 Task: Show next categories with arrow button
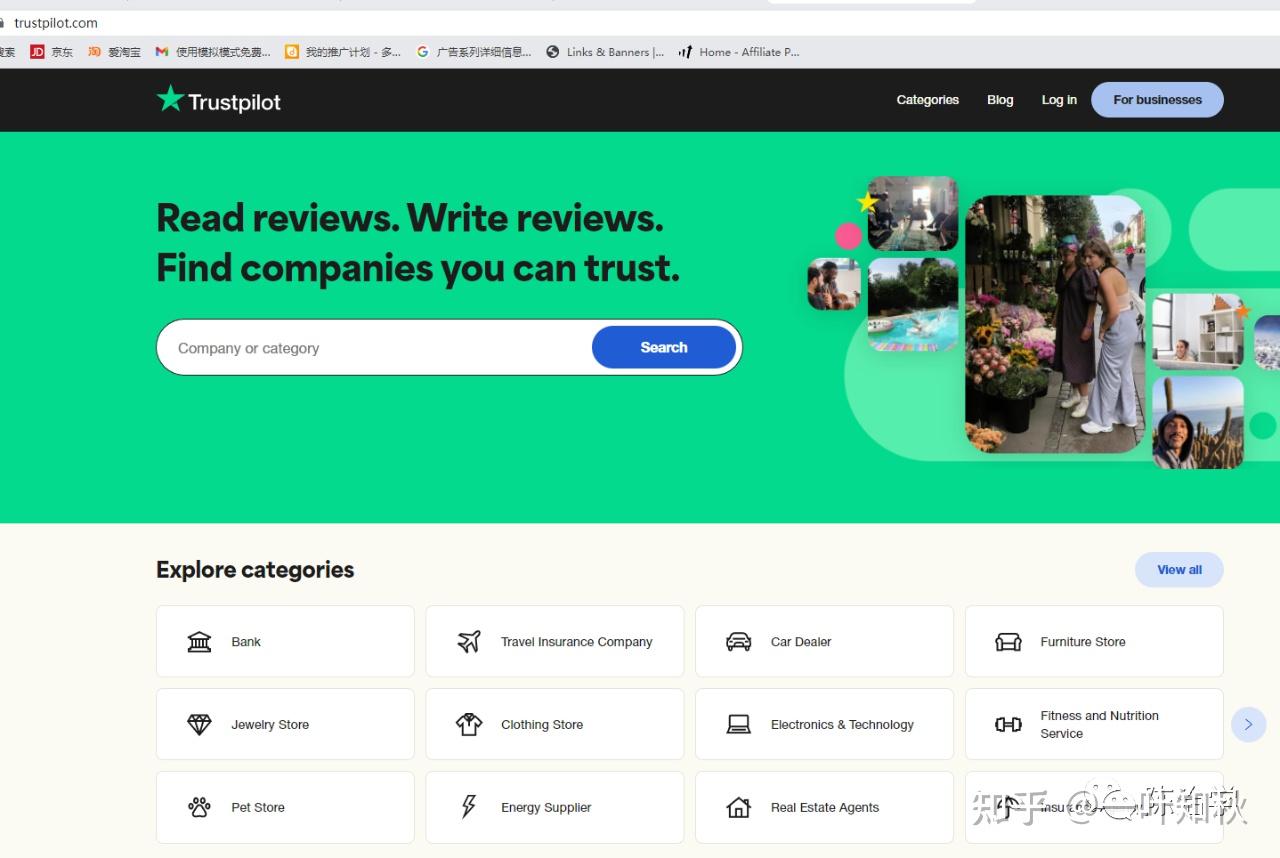[1248, 724]
